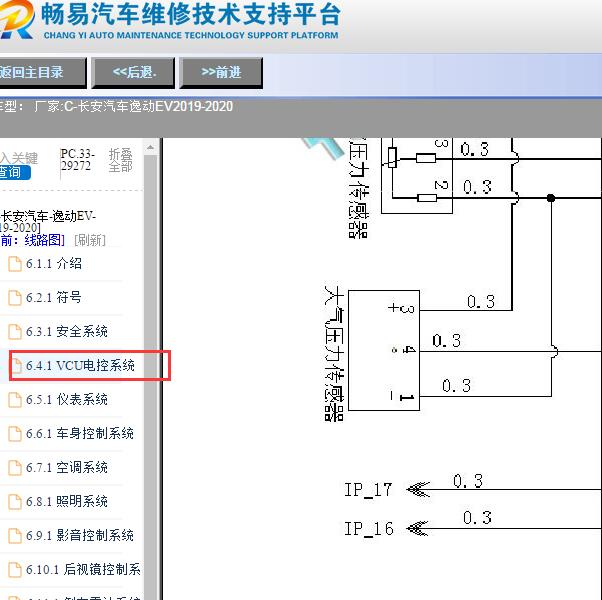Go forward with the >>前进 button

(221, 72)
